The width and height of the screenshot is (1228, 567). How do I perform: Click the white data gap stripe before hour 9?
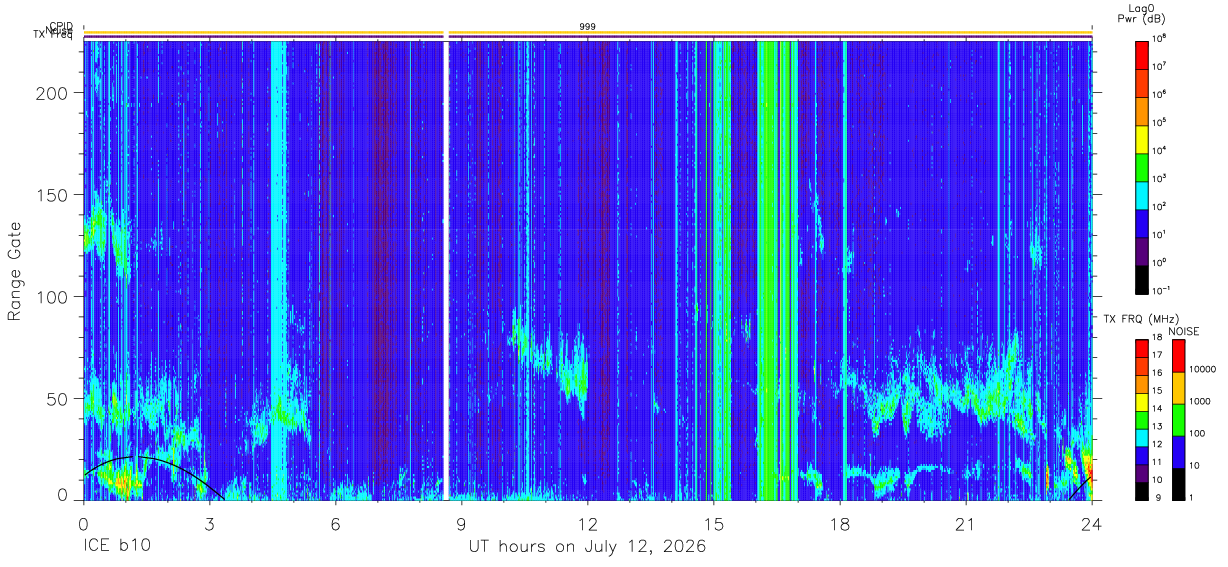(446, 270)
